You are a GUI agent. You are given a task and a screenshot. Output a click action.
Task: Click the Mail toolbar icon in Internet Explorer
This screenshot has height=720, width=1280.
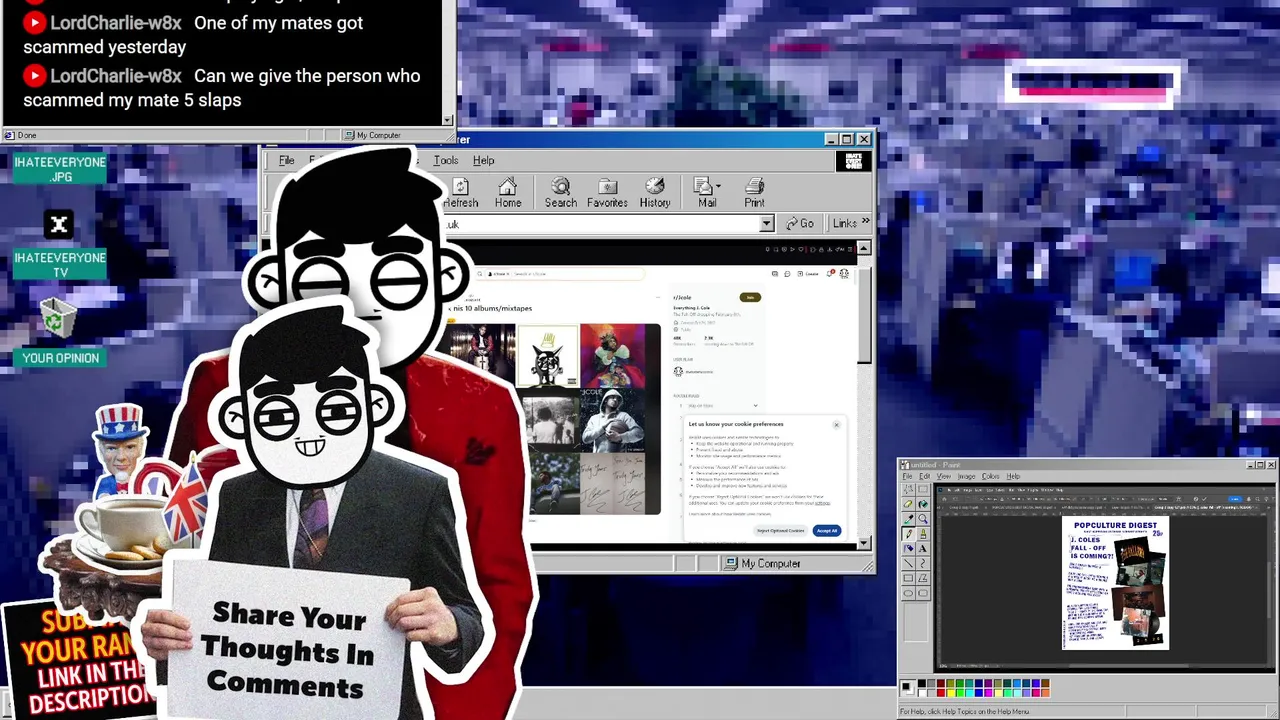[705, 193]
